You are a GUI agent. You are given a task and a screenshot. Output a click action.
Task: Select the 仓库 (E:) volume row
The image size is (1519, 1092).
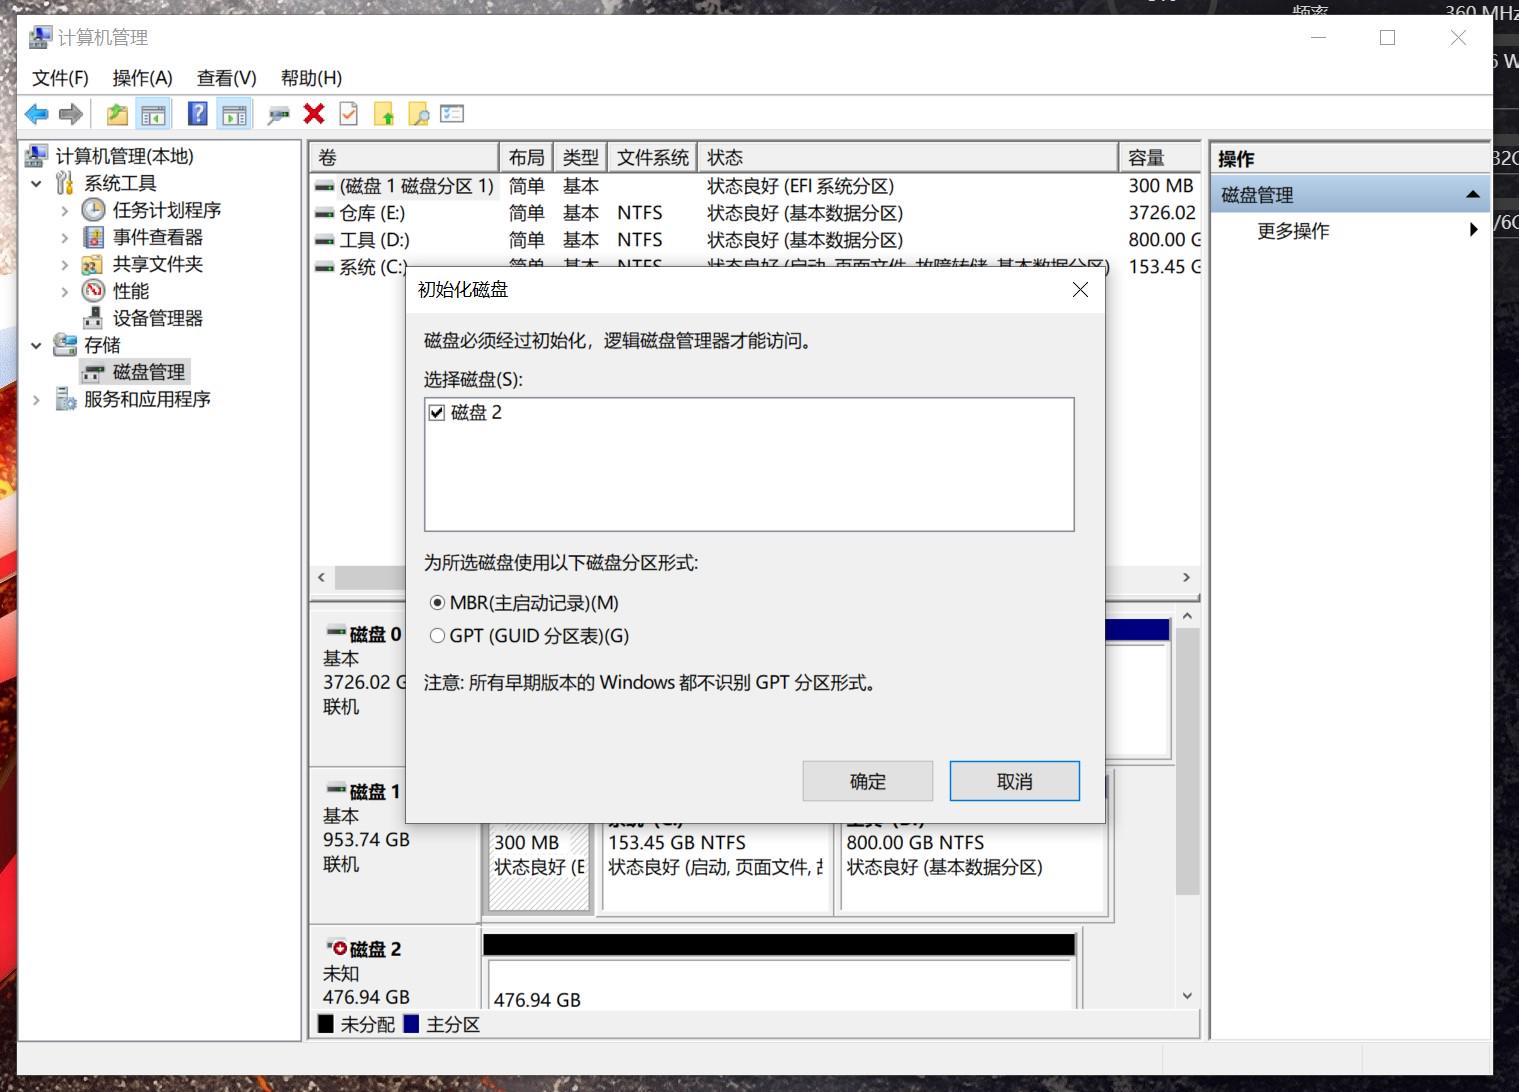point(756,213)
